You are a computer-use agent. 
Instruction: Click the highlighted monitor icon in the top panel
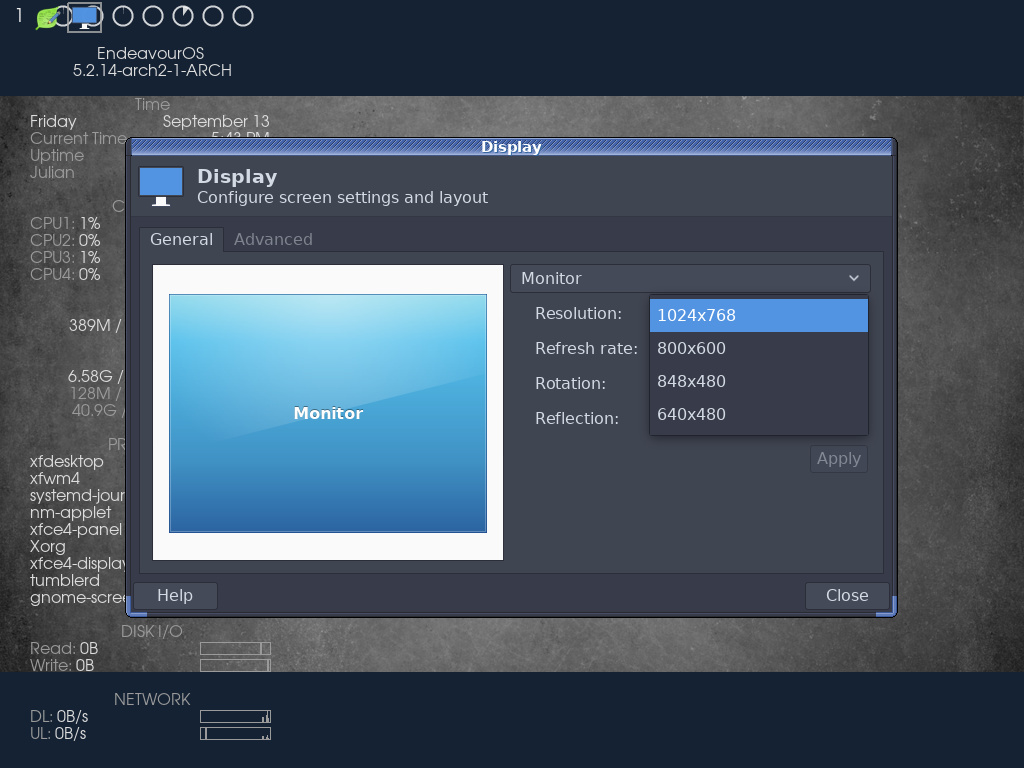84,17
